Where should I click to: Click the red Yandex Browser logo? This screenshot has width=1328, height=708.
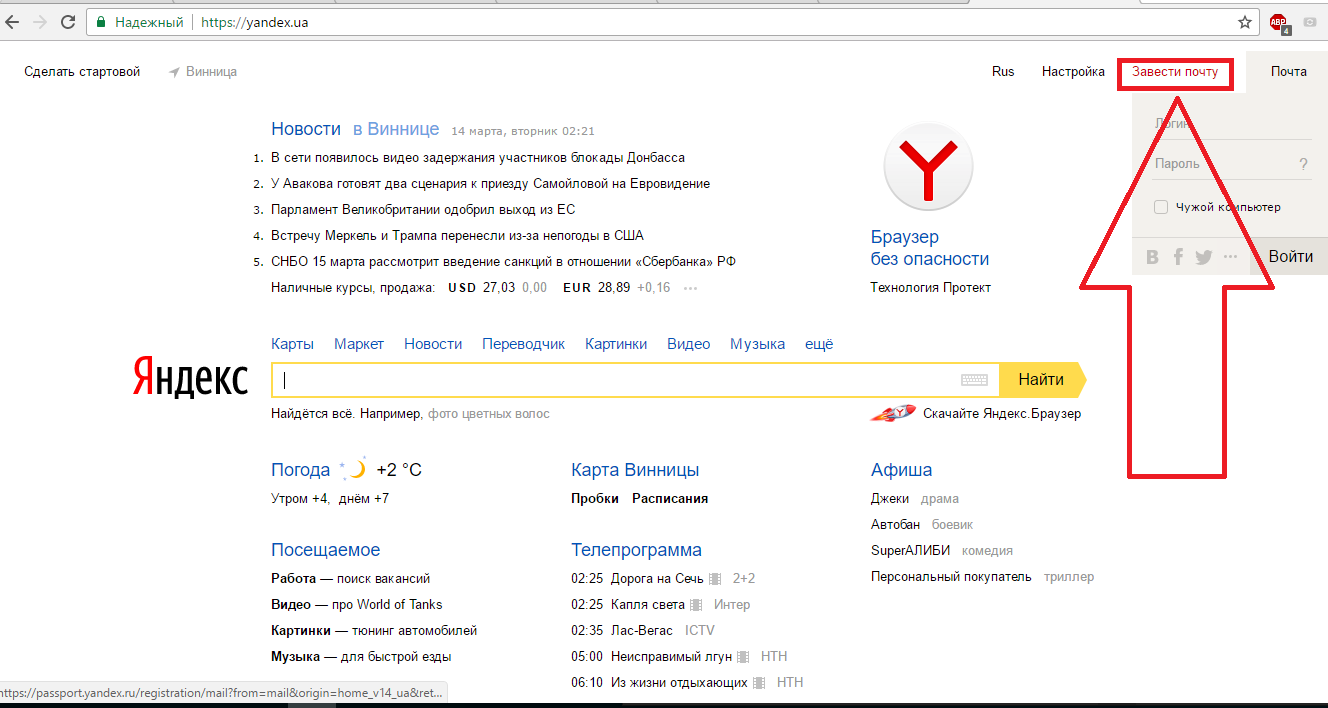coord(929,167)
